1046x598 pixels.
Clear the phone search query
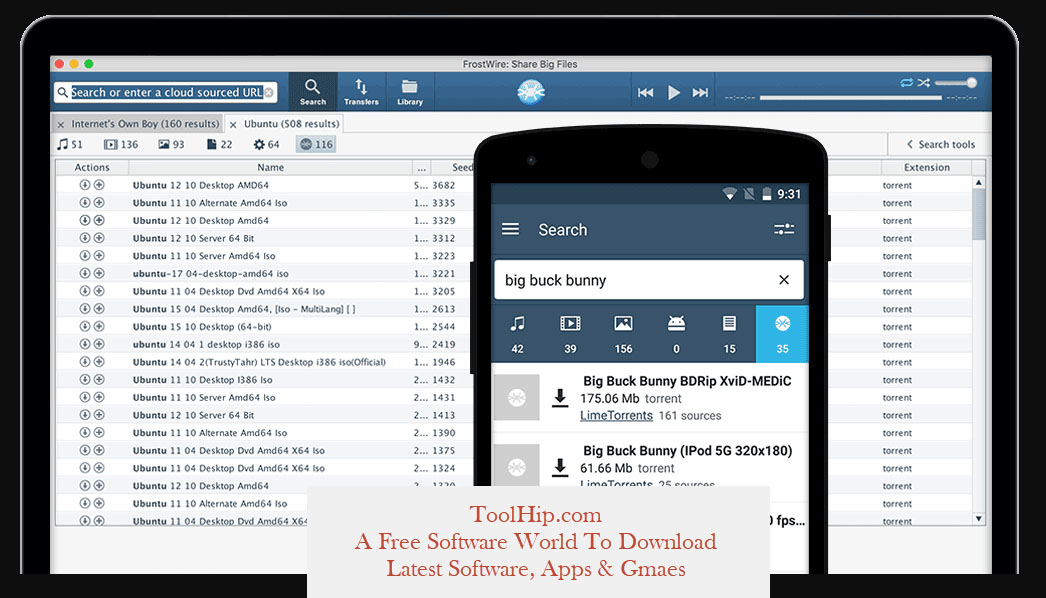pyautogui.click(x=784, y=280)
